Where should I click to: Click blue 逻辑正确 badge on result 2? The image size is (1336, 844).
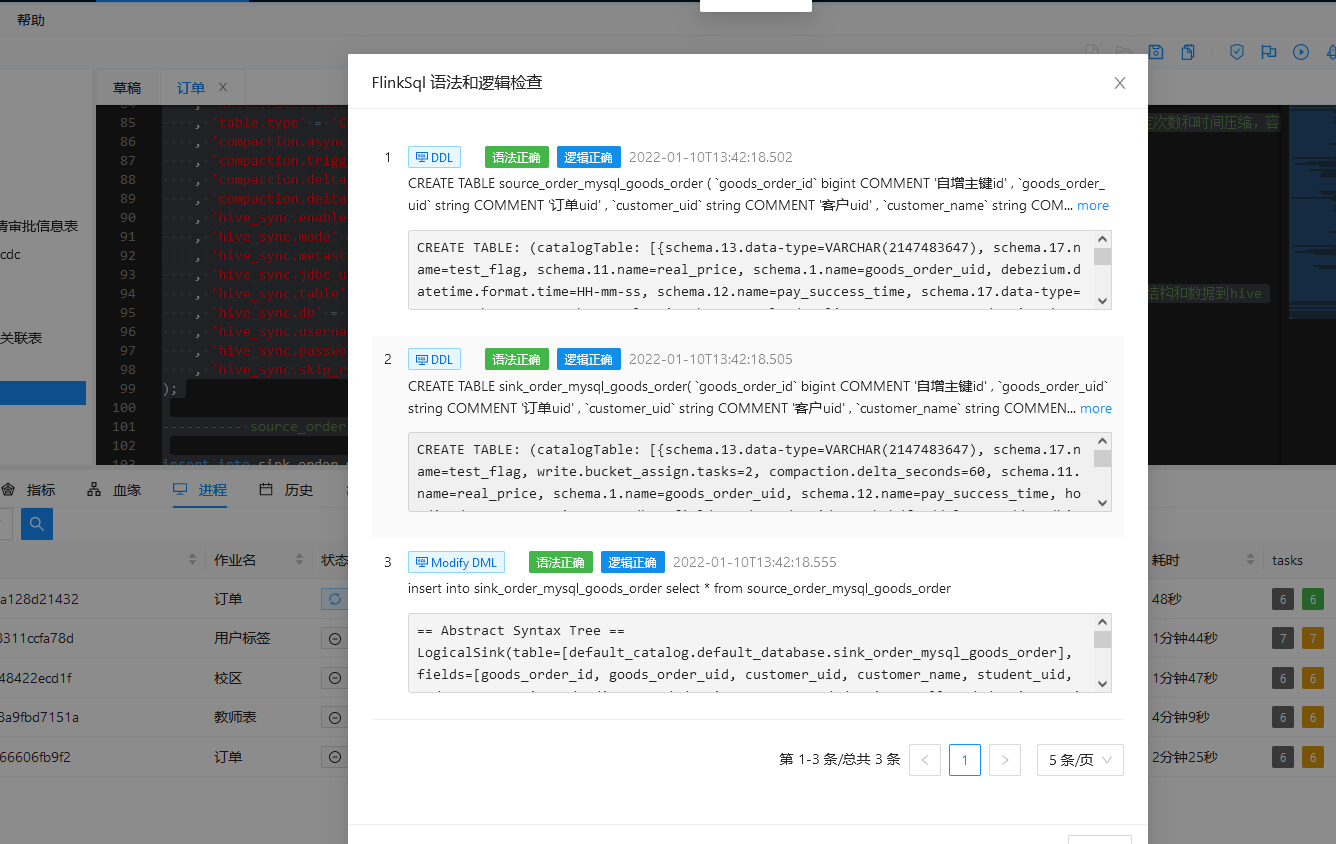pos(589,359)
